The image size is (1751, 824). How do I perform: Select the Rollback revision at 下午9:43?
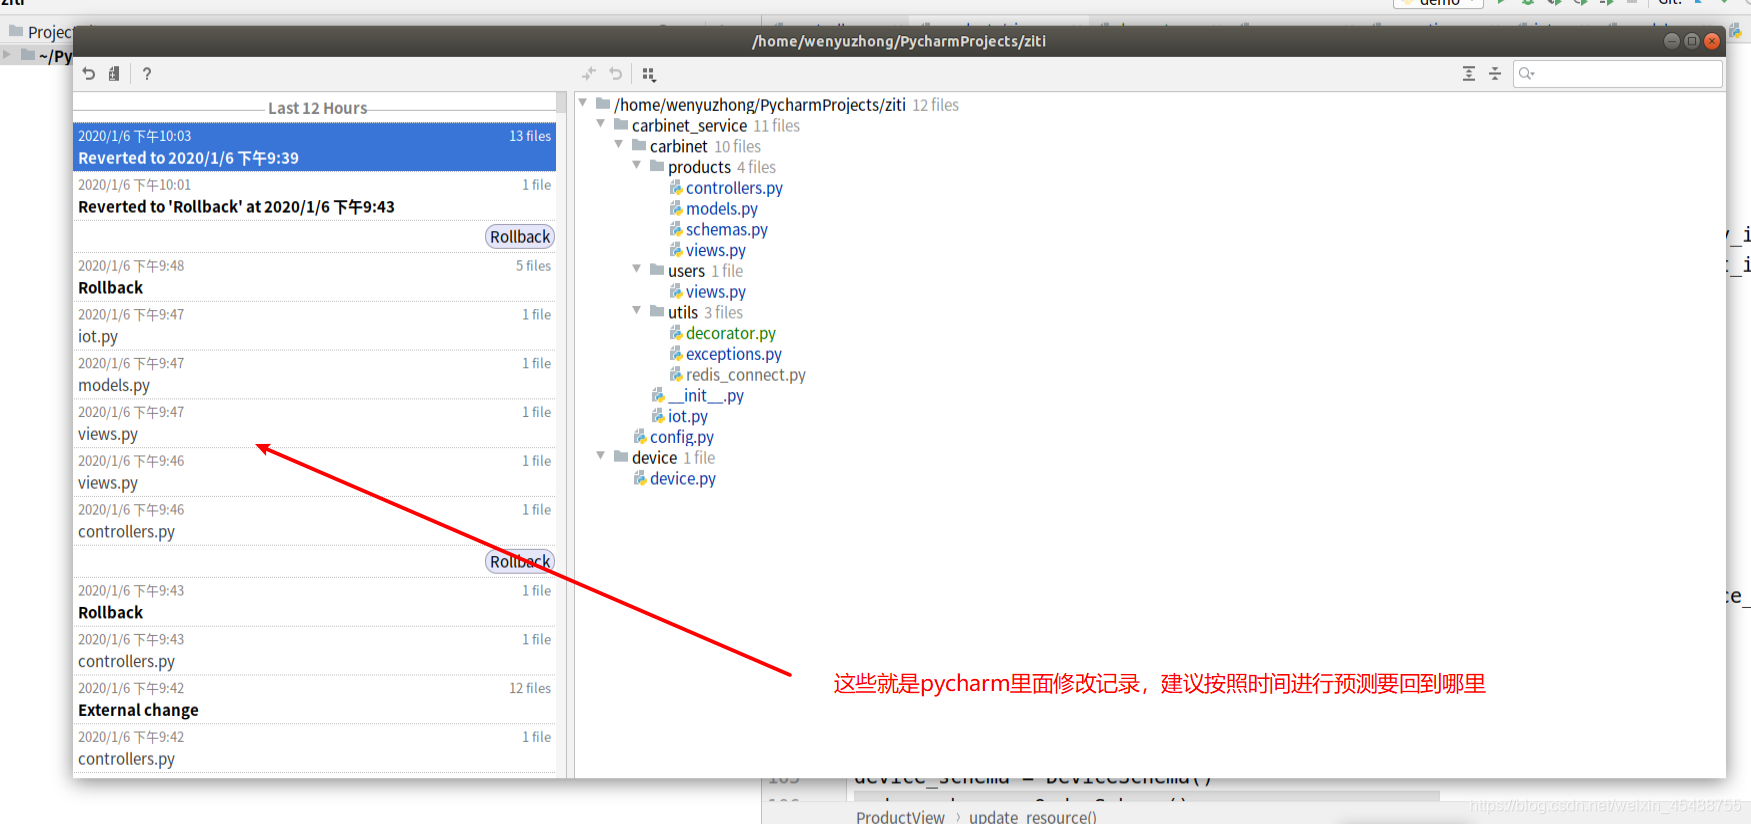pyautogui.click(x=314, y=602)
